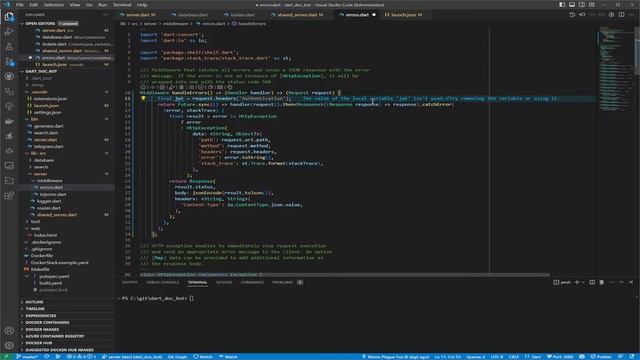The width and height of the screenshot is (640, 360).
Task: Create a new terminal with plus icon
Action: [577, 282]
